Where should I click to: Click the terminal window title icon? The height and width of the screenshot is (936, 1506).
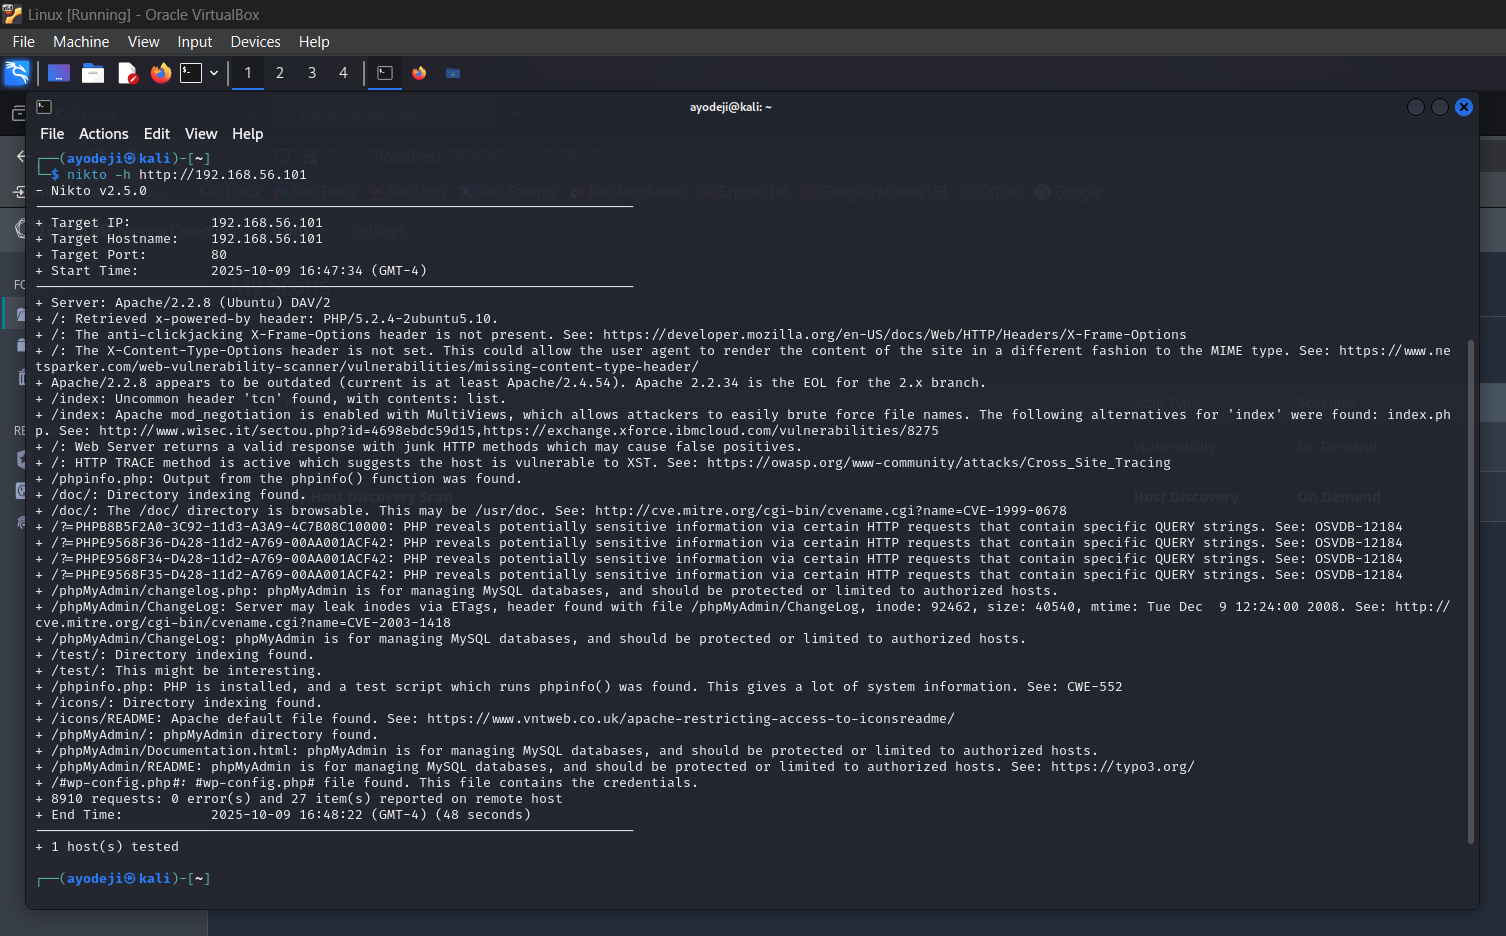[44, 107]
